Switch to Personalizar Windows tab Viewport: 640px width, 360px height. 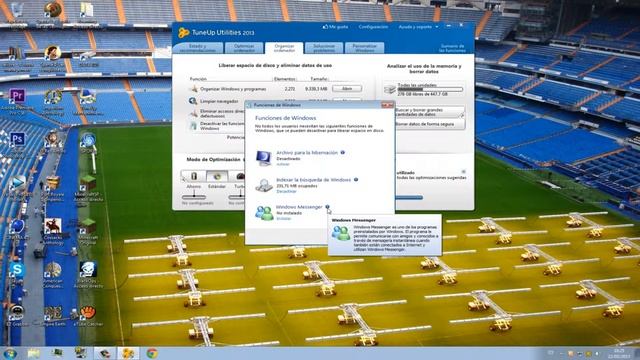pos(364,48)
